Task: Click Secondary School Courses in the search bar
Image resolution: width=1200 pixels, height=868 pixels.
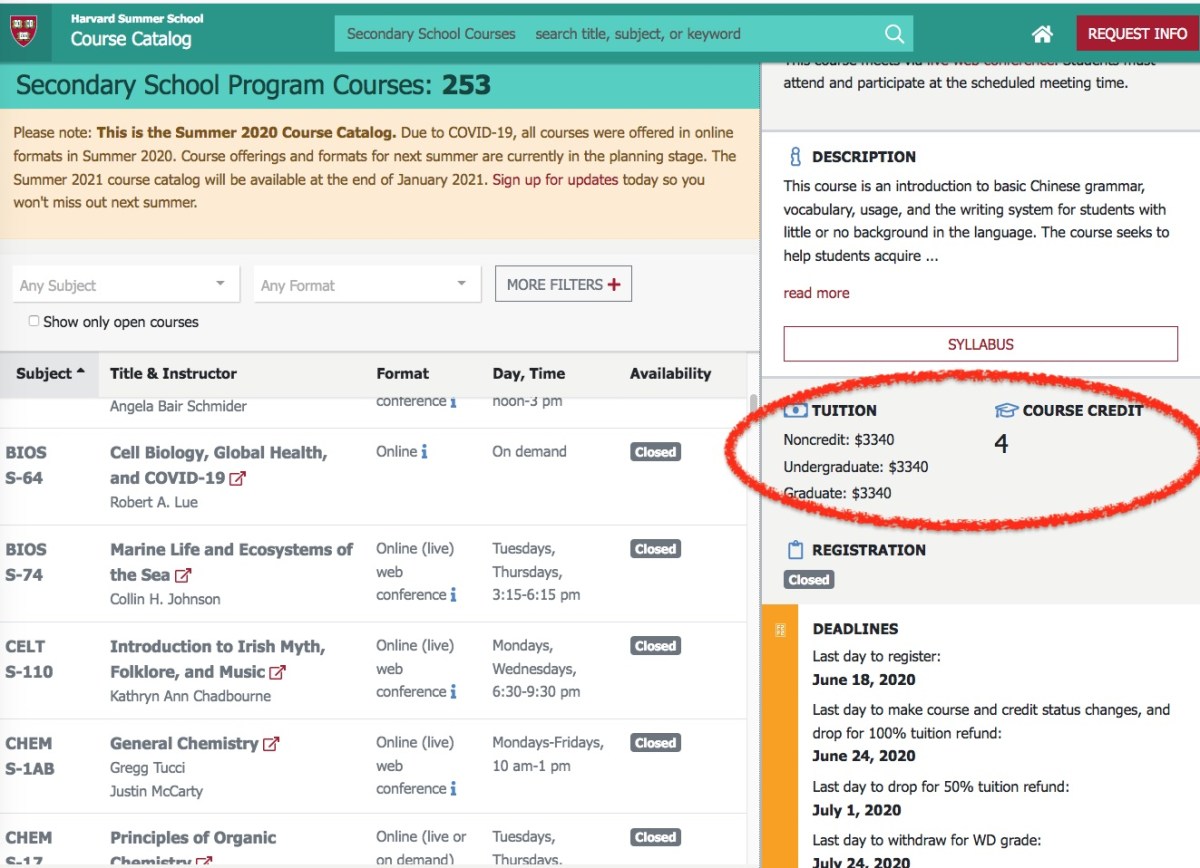Action: [428, 33]
